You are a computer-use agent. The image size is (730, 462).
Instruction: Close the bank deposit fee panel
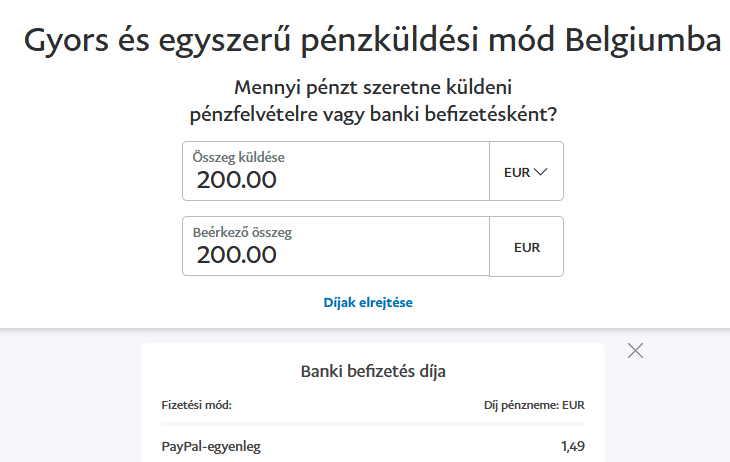[635, 351]
